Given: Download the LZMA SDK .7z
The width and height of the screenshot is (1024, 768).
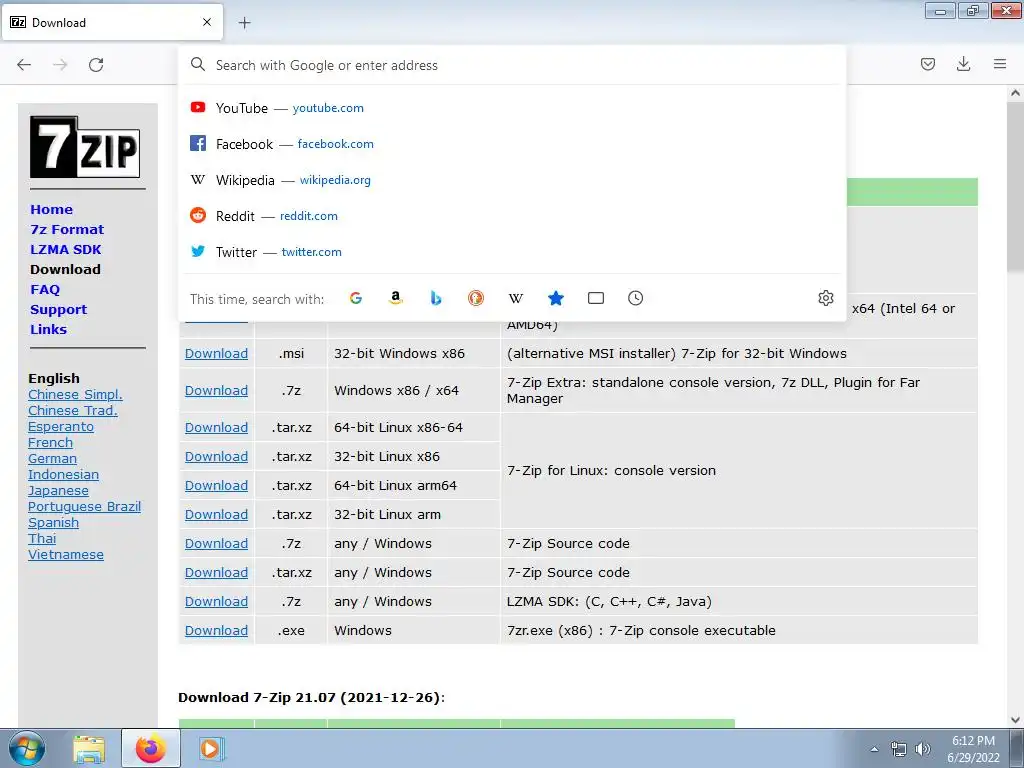Looking at the screenshot, I should (216, 601).
